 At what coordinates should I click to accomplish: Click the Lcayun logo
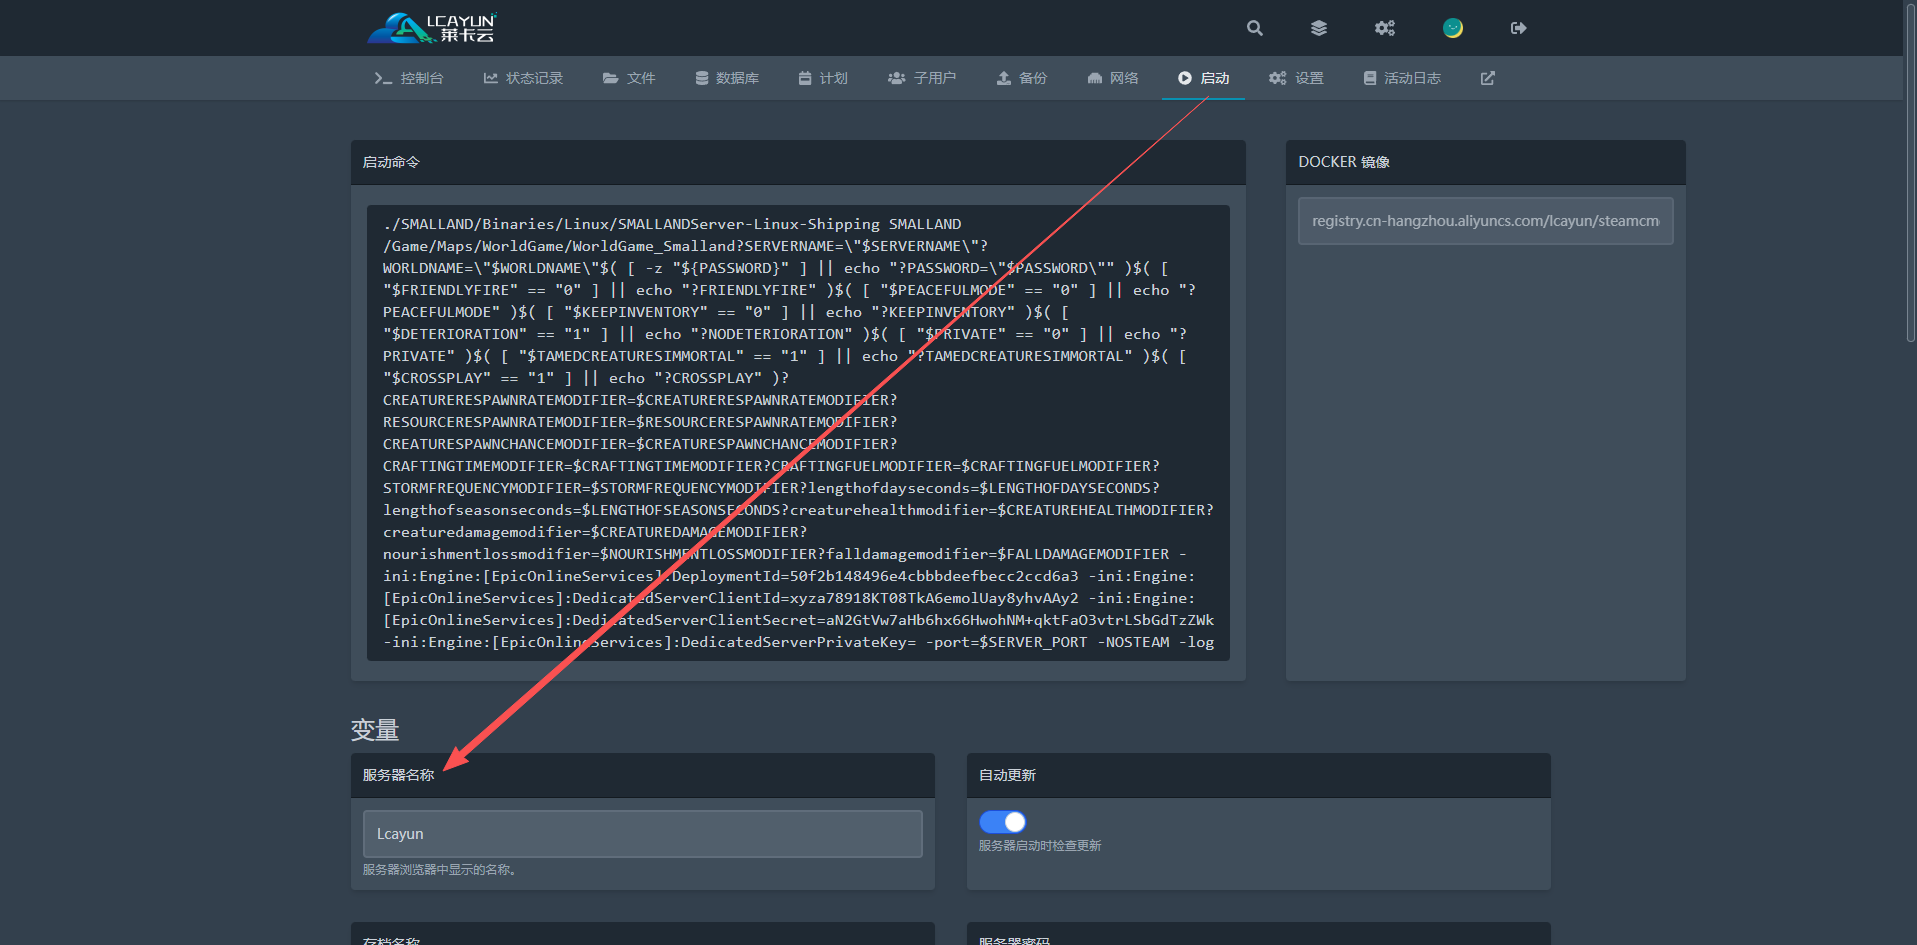pos(432,28)
